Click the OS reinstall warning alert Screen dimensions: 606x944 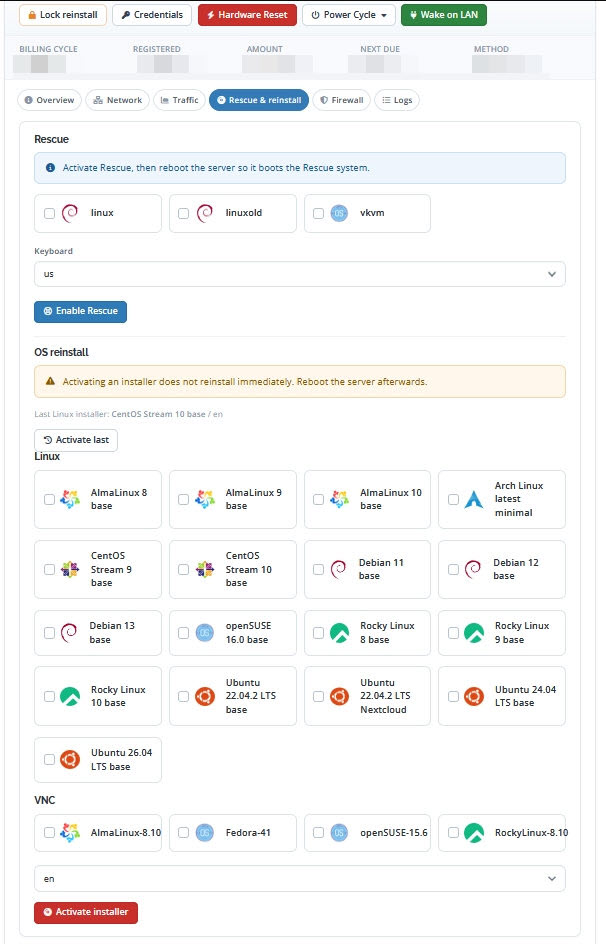pyautogui.click(x=300, y=382)
